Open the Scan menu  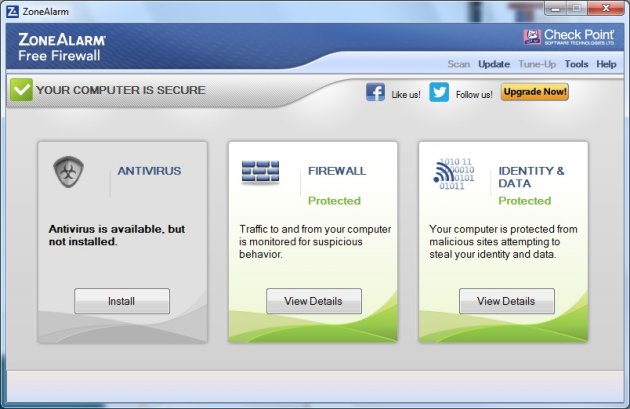click(458, 64)
